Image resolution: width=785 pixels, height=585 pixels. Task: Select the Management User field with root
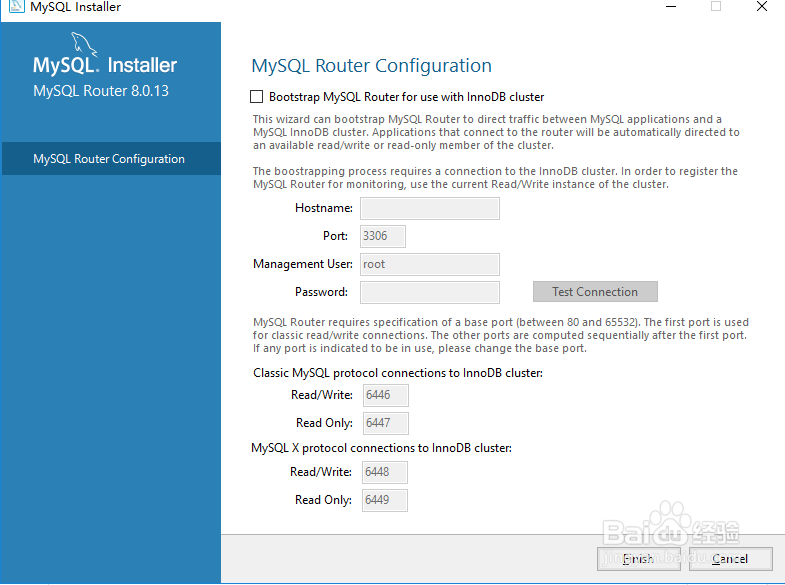(x=430, y=264)
